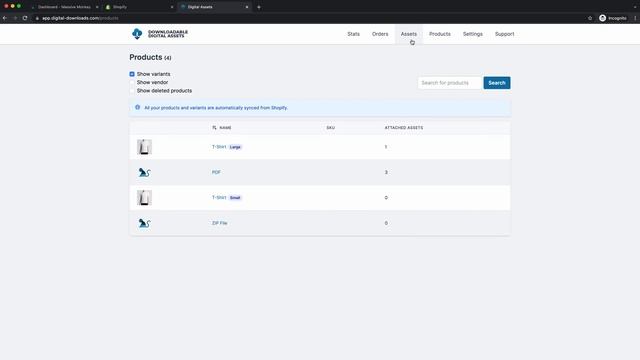Click the info icon in the sync notice

pos(138,107)
